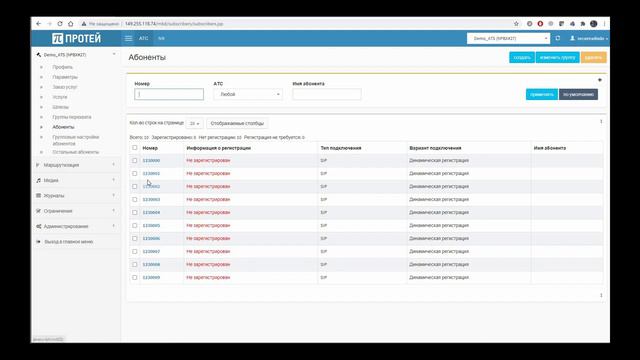
Task: Check the box for subscriber 1230005
Action: pyautogui.click(x=135, y=225)
